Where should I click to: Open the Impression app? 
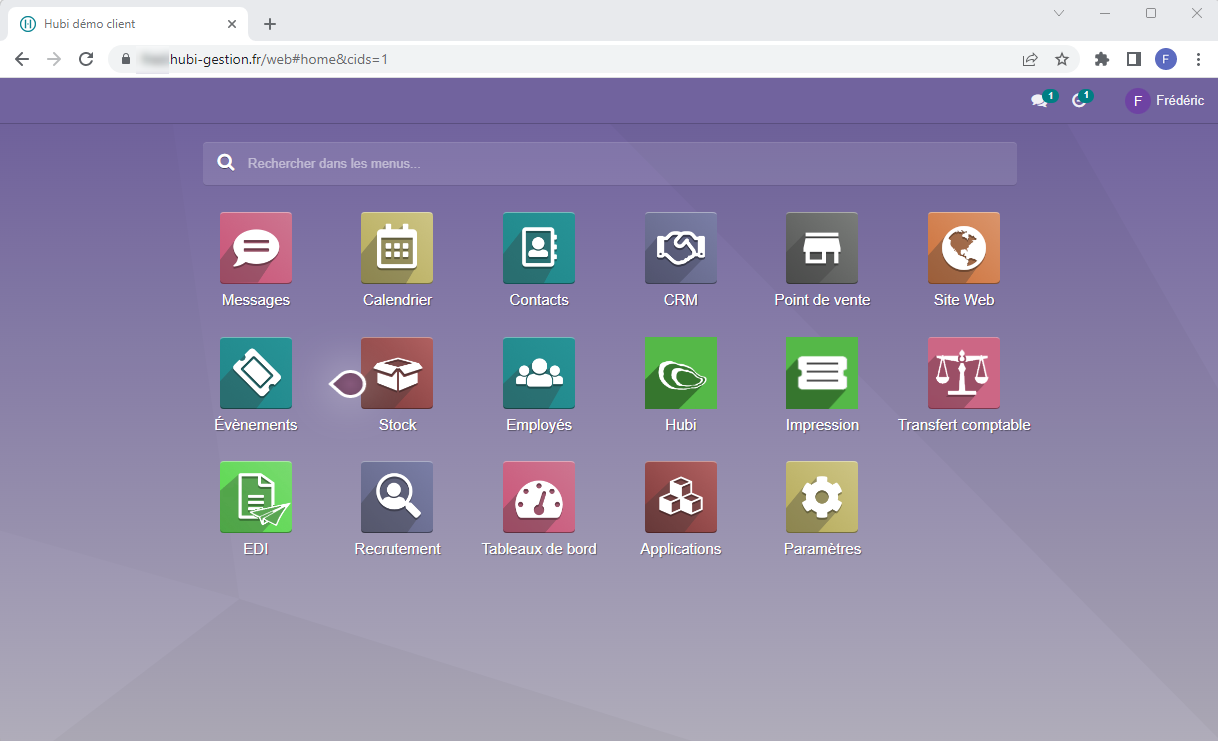822,373
